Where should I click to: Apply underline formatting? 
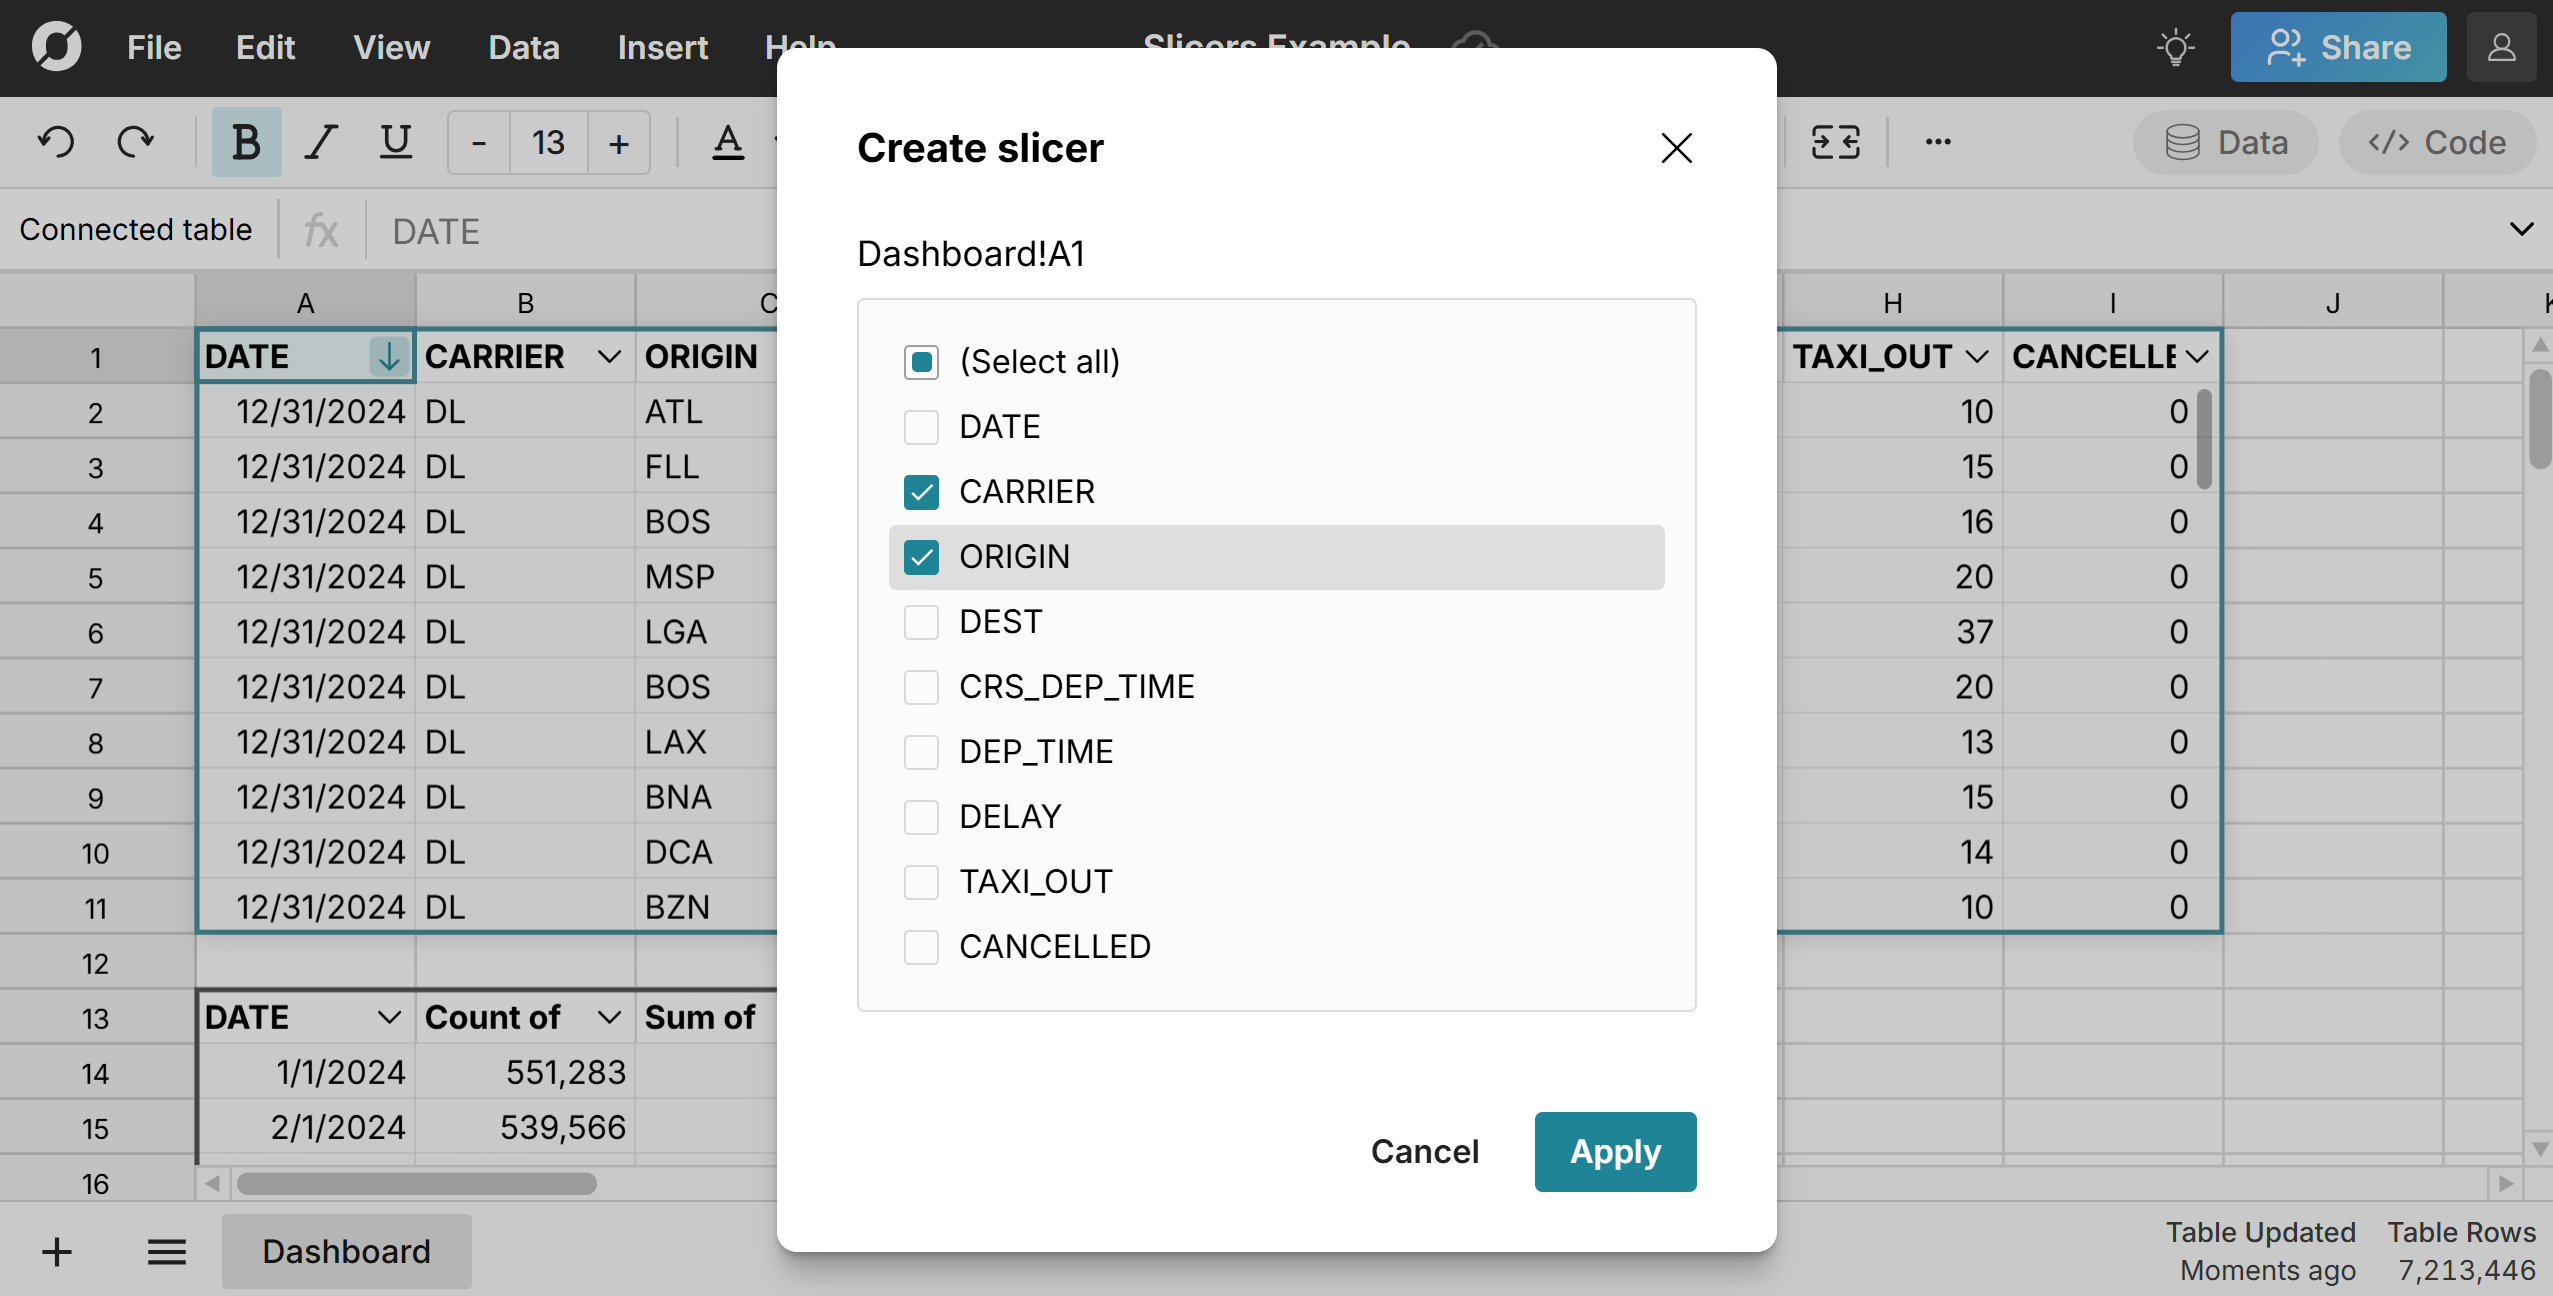click(396, 141)
